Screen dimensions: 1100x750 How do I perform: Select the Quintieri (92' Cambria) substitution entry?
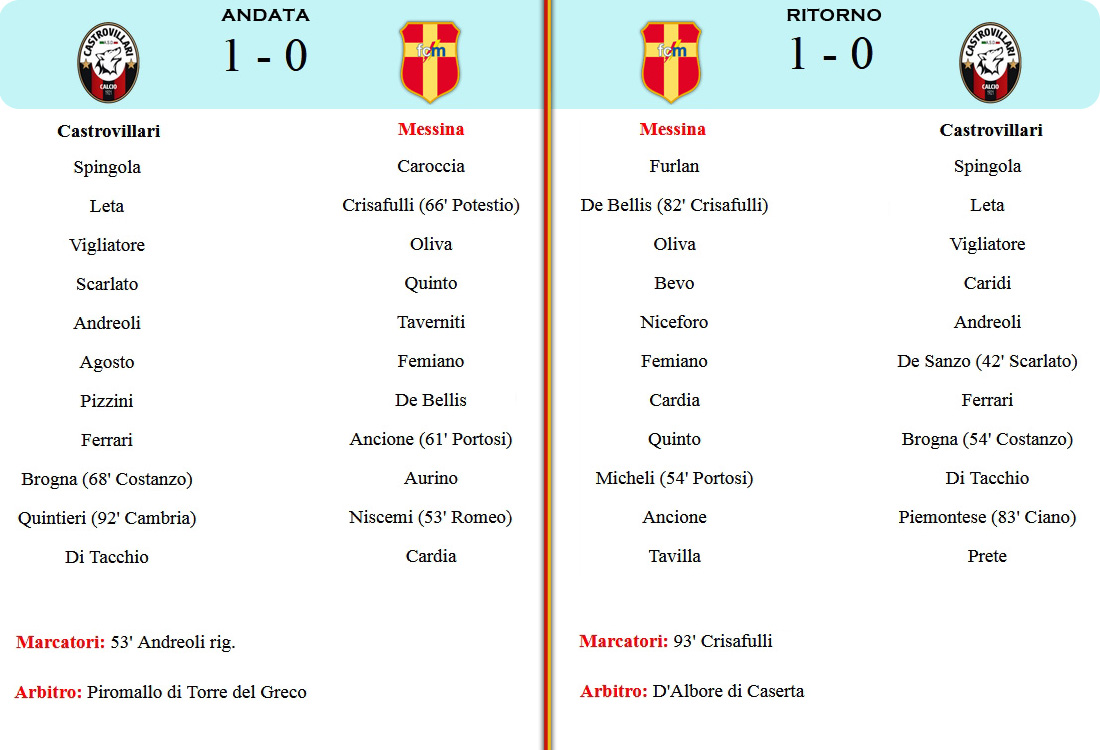tap(107, 518)
